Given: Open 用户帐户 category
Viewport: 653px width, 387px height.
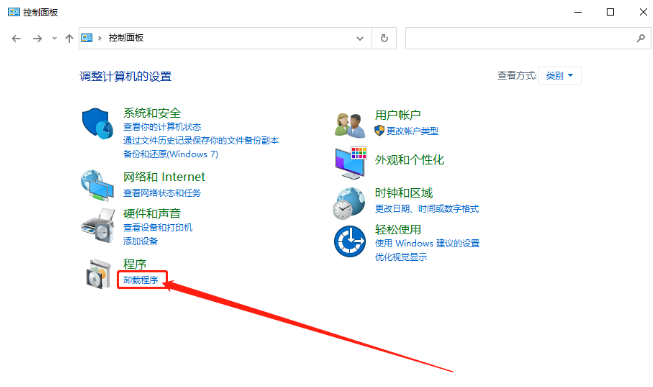Looking at the screenshot, I should coord(398,115).
